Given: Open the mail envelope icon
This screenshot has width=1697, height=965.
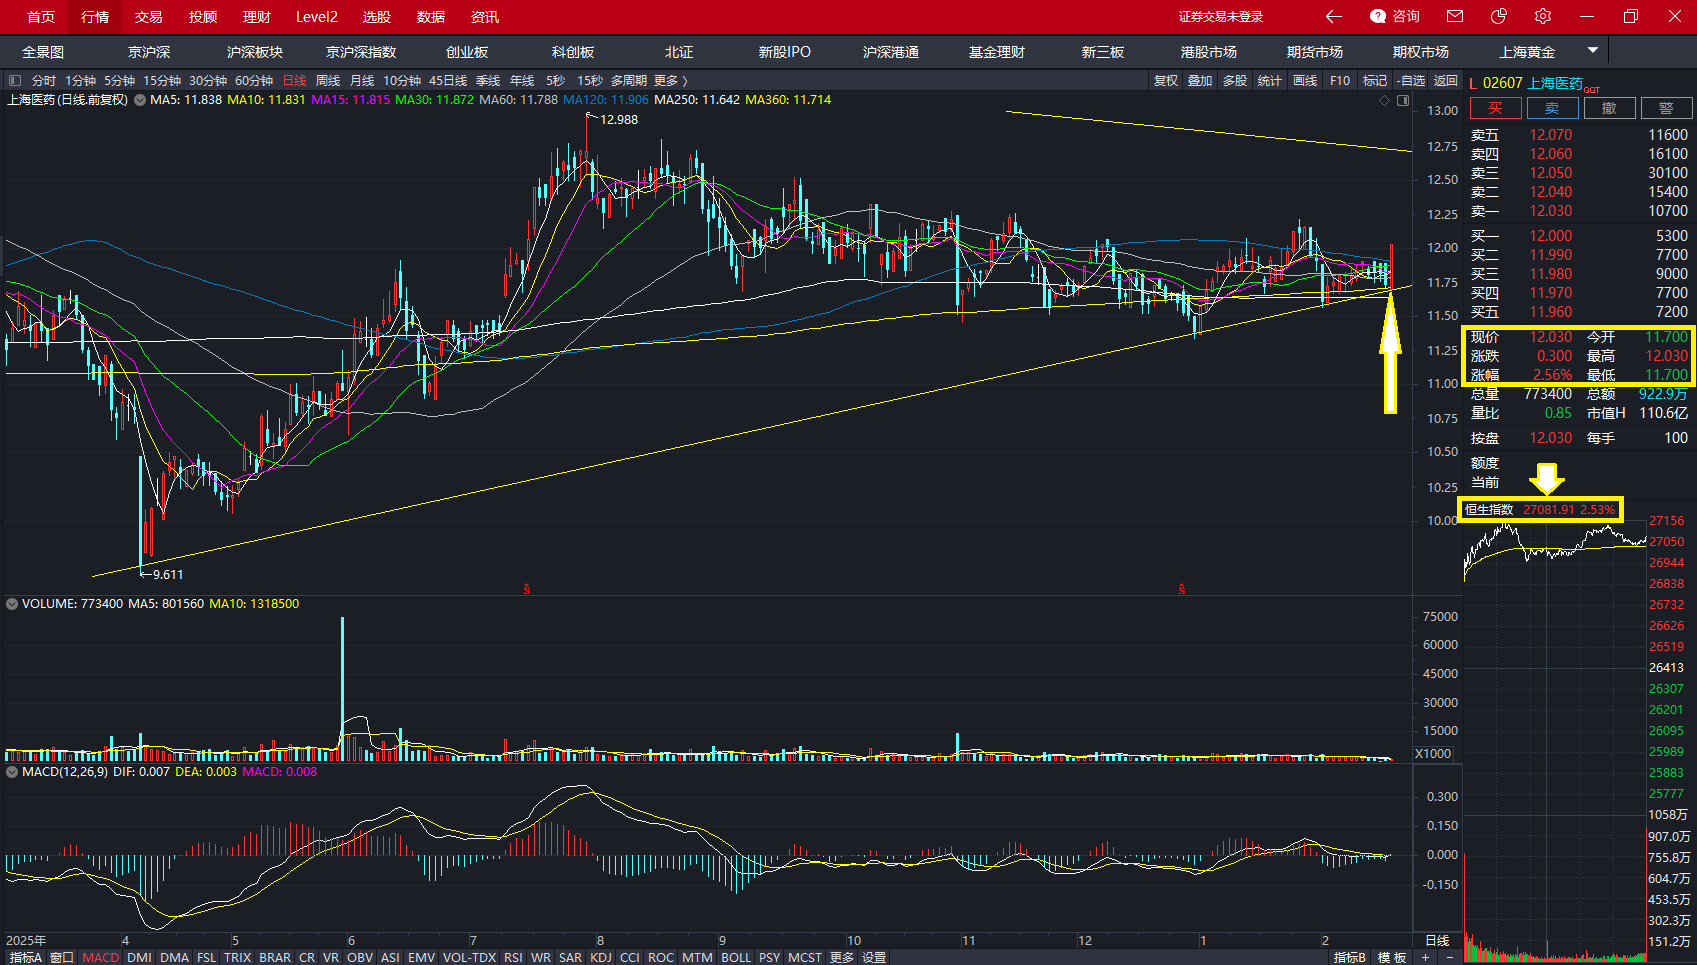Looking at the screenshot, I should [x=1455, y=16].
